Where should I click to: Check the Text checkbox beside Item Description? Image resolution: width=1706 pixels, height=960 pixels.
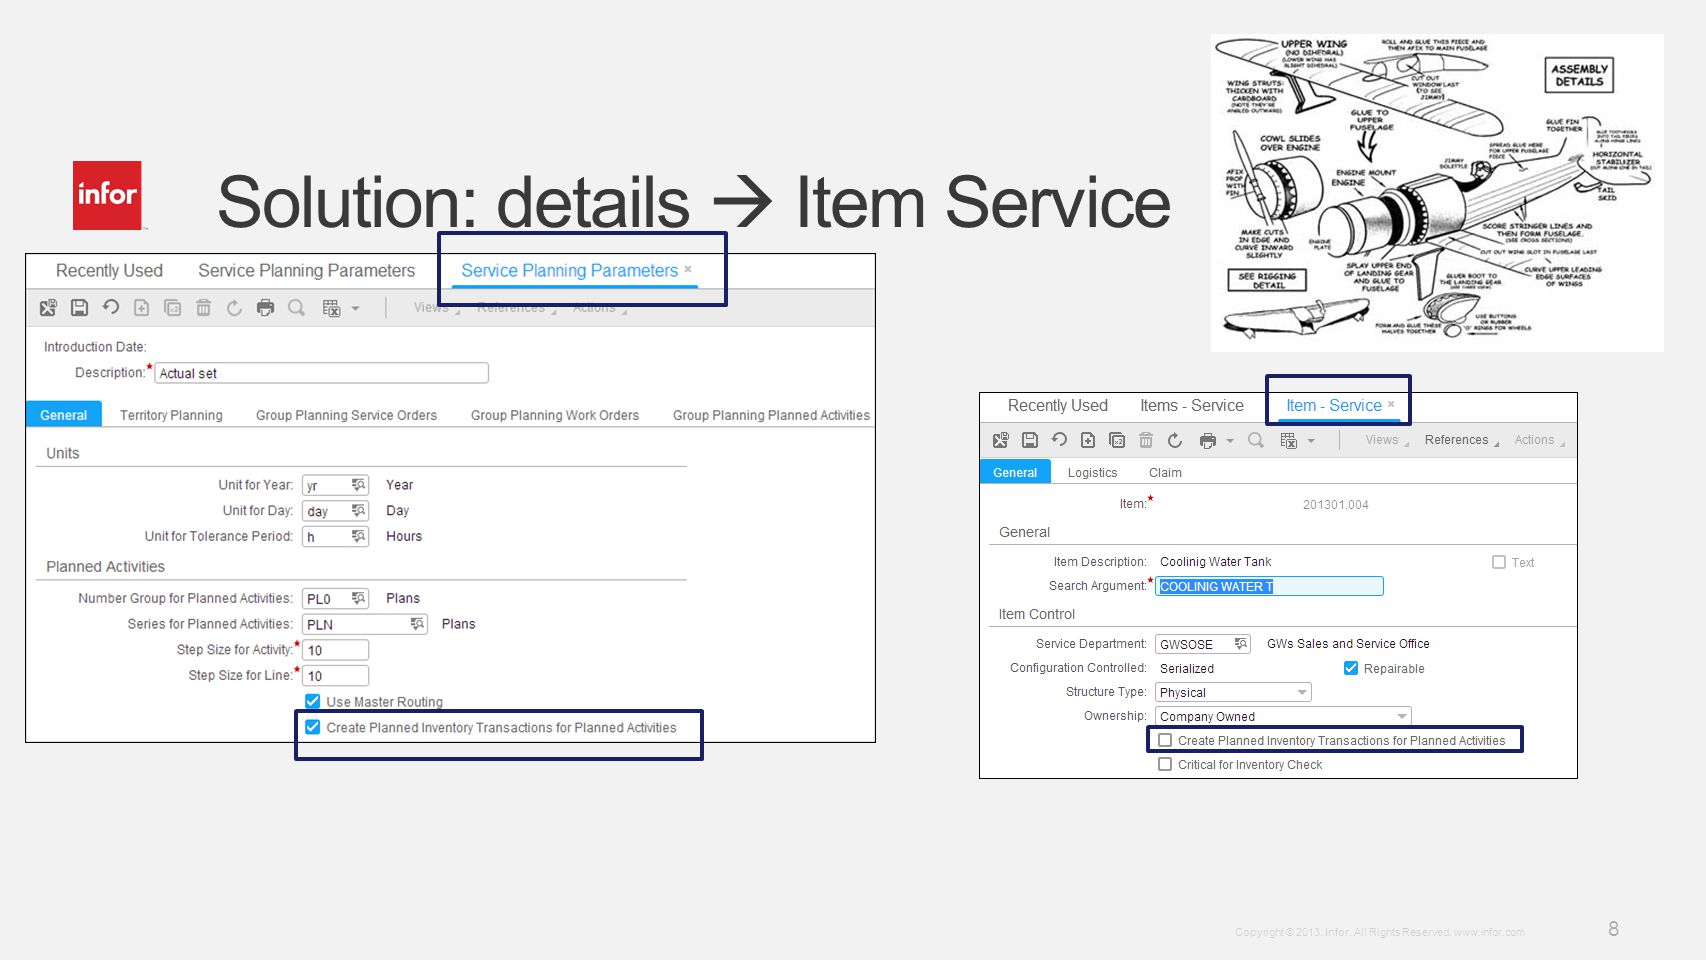(x=1499, y=562)
